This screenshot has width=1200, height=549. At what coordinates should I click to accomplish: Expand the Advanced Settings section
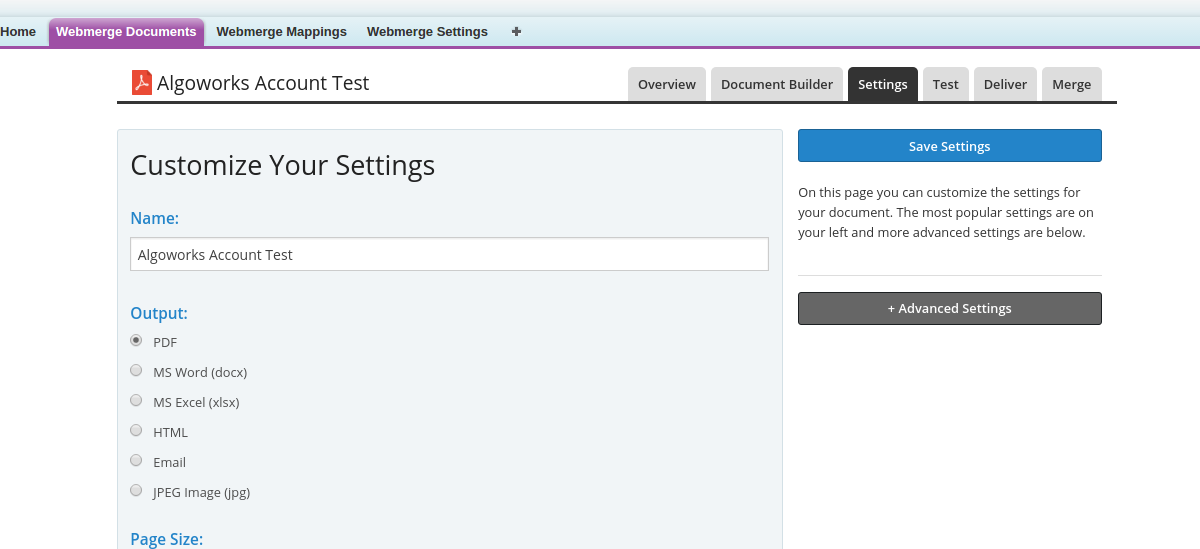(x=949, y=309)
